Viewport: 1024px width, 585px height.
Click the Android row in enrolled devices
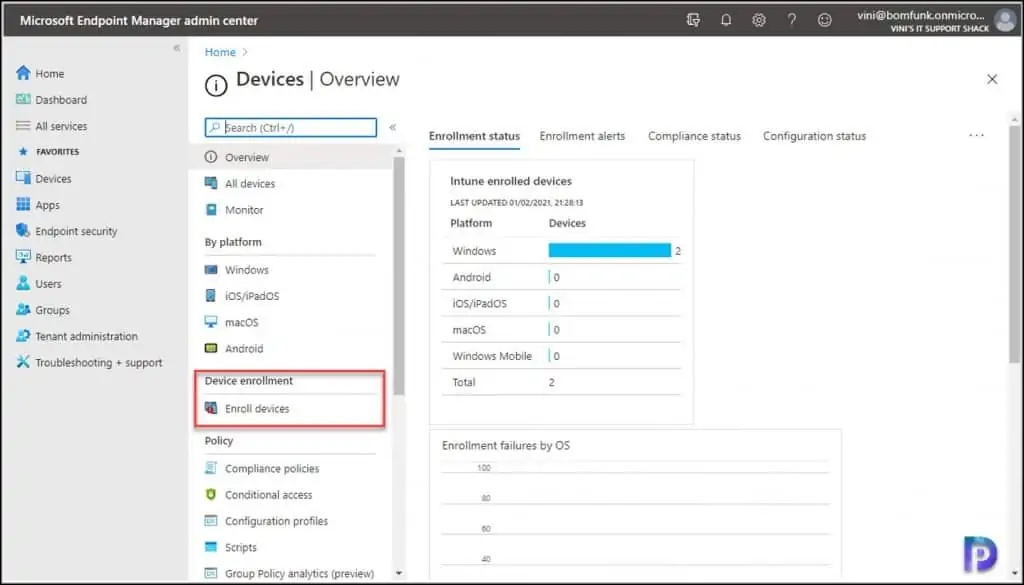click(x=562, y=277)
